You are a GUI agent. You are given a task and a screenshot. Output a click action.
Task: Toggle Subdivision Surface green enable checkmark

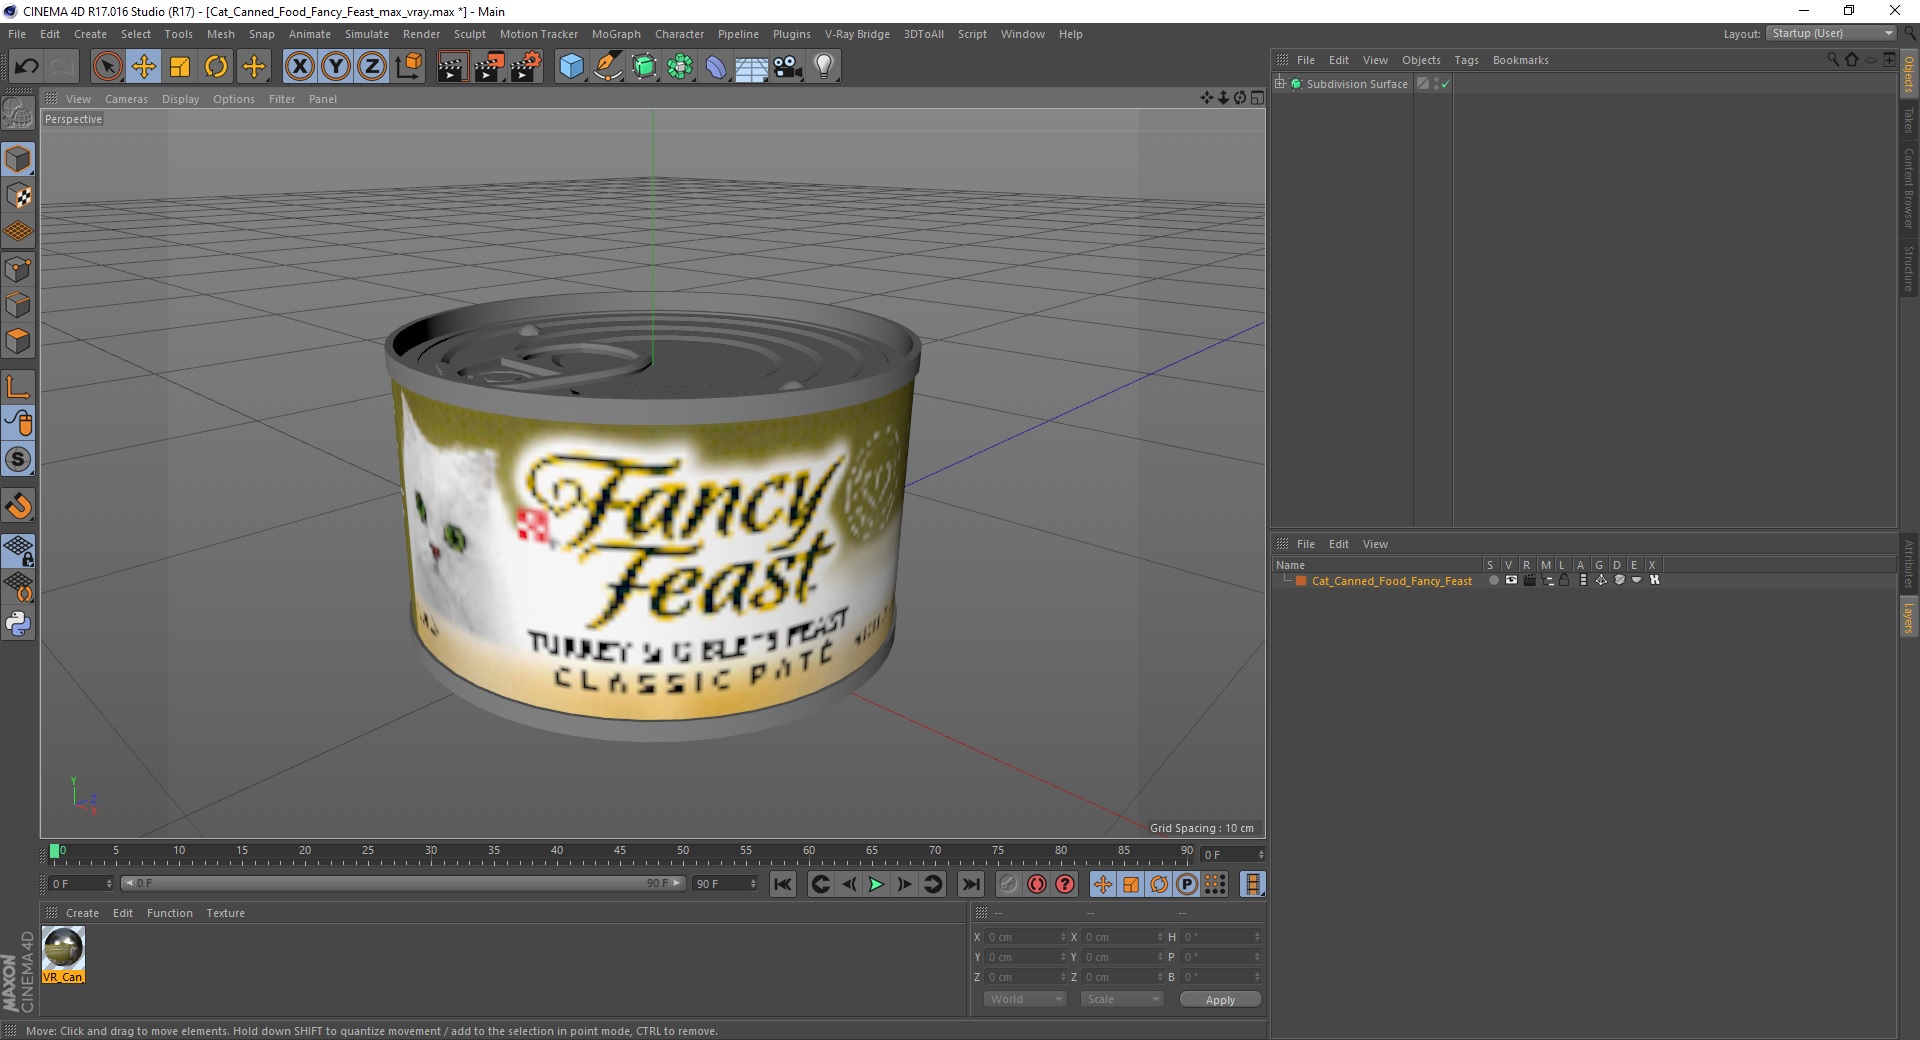coord(1445,85)
